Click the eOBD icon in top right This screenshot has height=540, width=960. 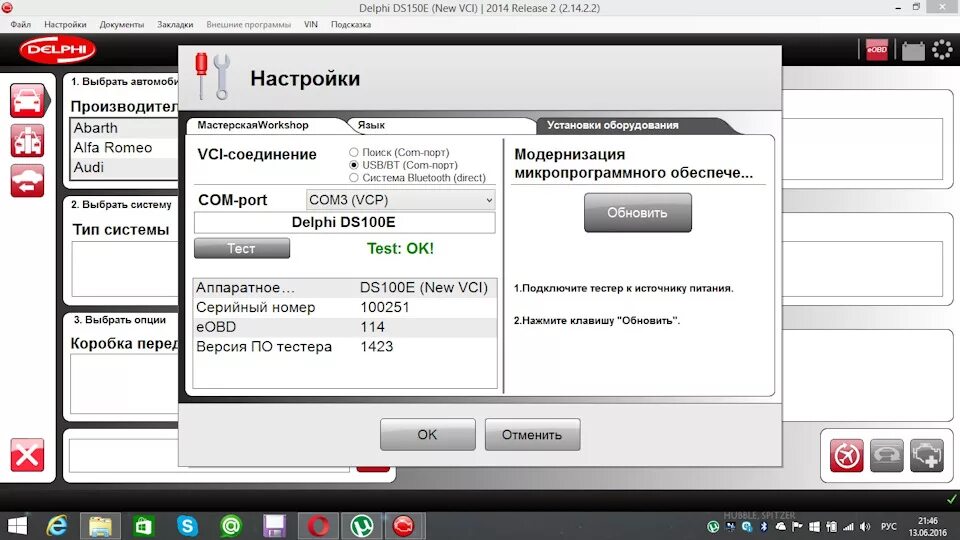[877, 50]
